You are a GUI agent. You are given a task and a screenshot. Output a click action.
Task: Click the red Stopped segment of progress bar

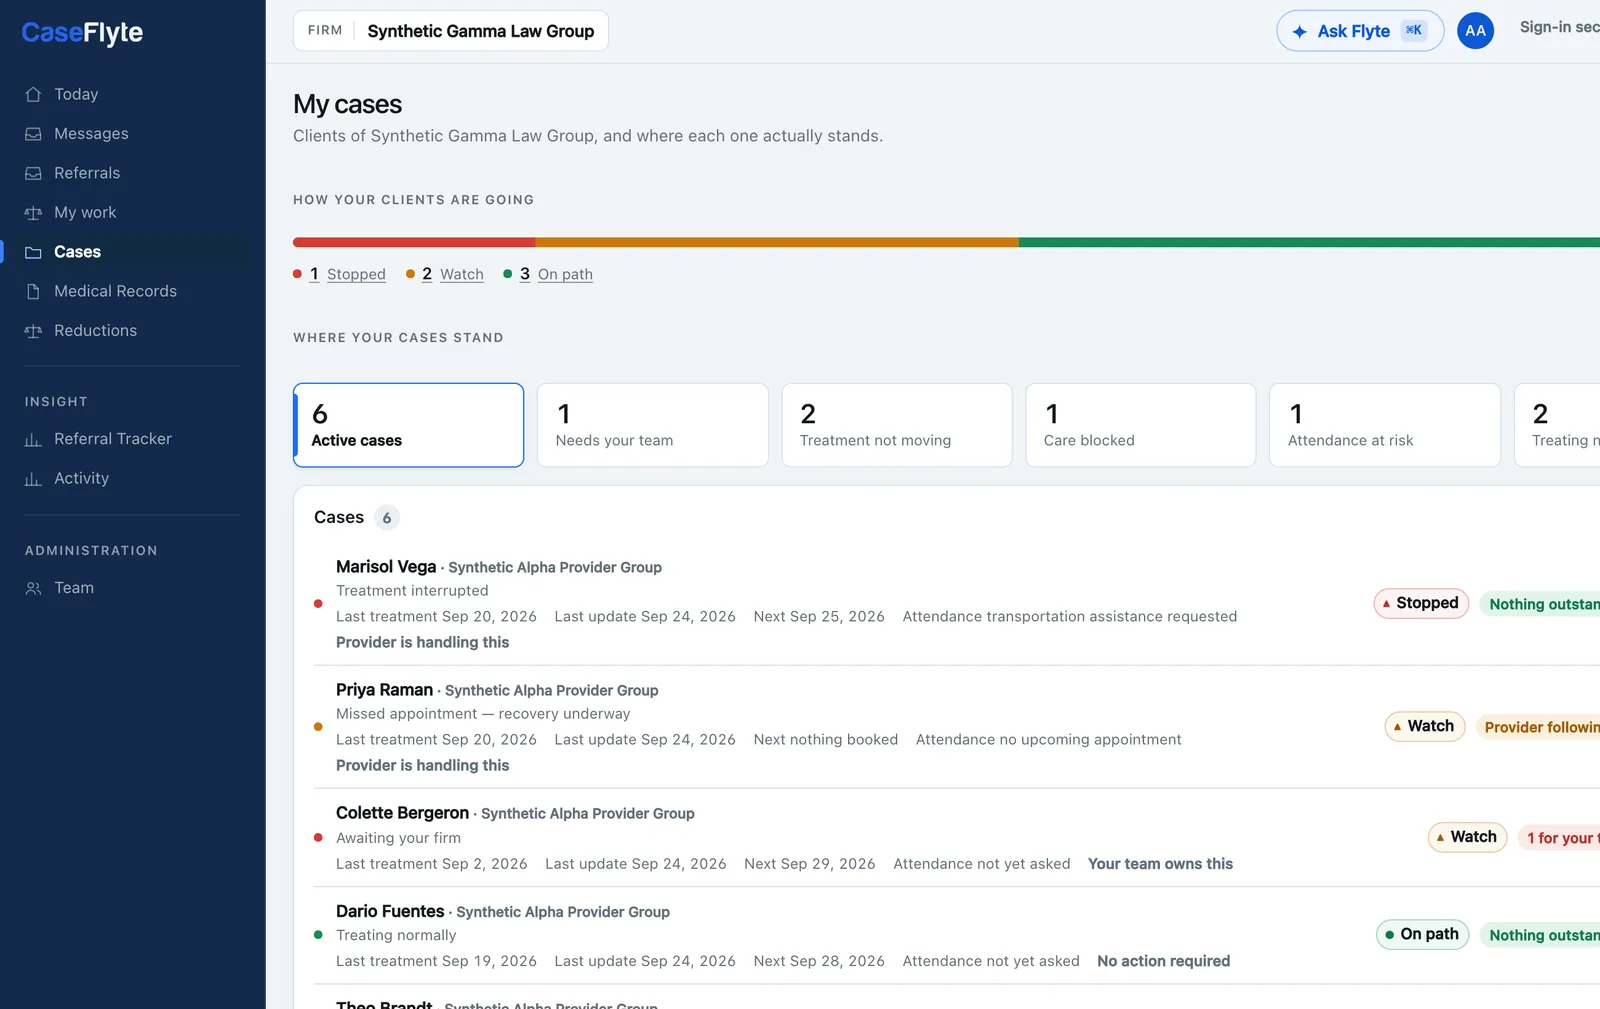tap(414, 242)
